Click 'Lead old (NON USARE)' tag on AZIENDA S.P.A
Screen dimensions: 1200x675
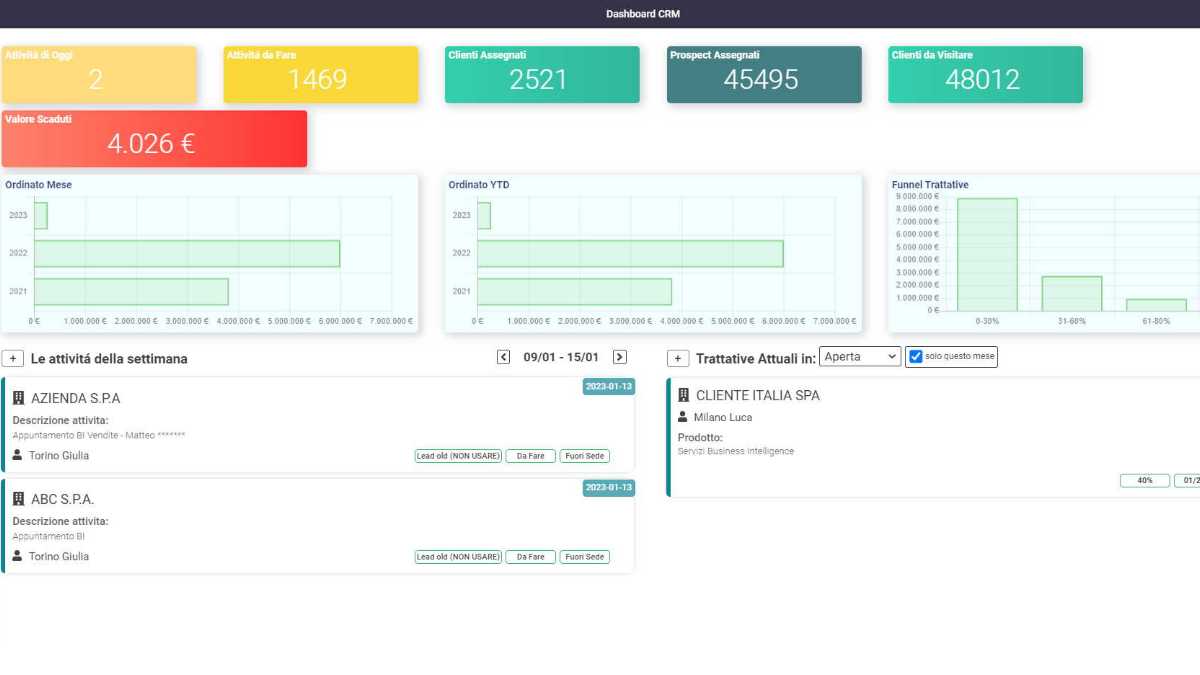(458, 456)
